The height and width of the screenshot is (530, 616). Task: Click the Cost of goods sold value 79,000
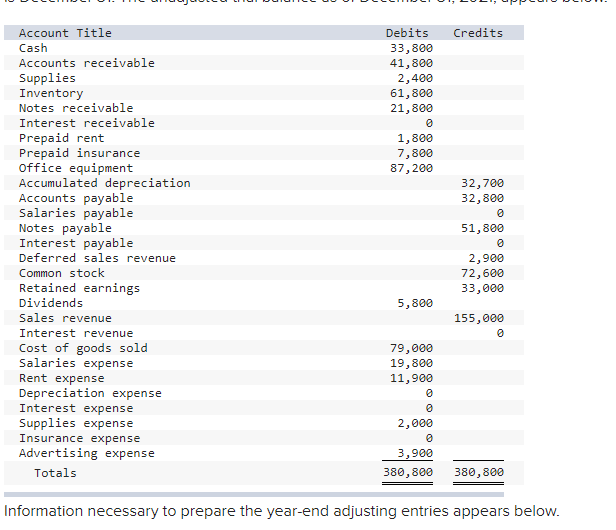411,348
